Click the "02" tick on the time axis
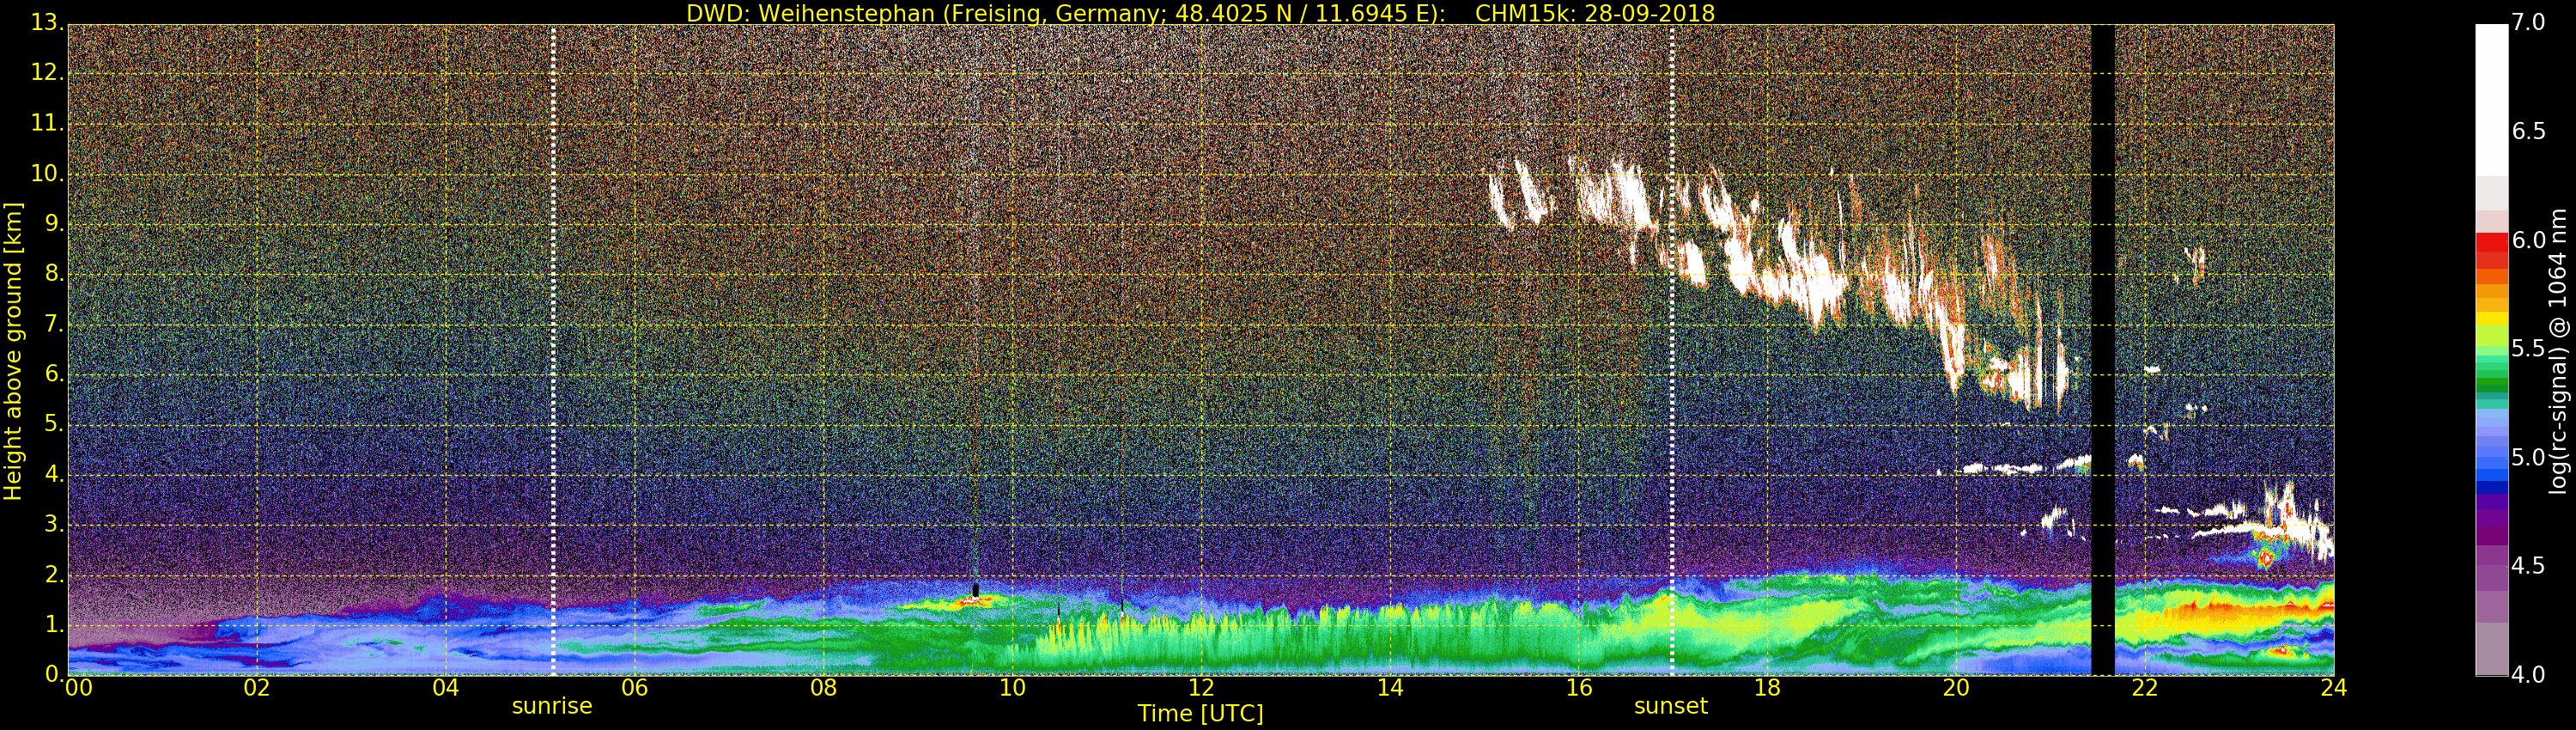Viewport: 2576px width, 730px height. pos(257,687)
